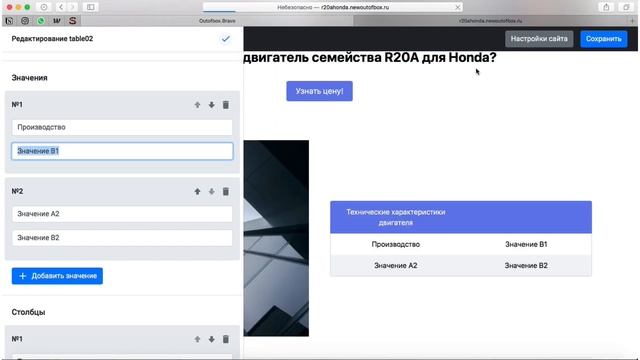Select Производство cell in preview table

pos(396,244)
